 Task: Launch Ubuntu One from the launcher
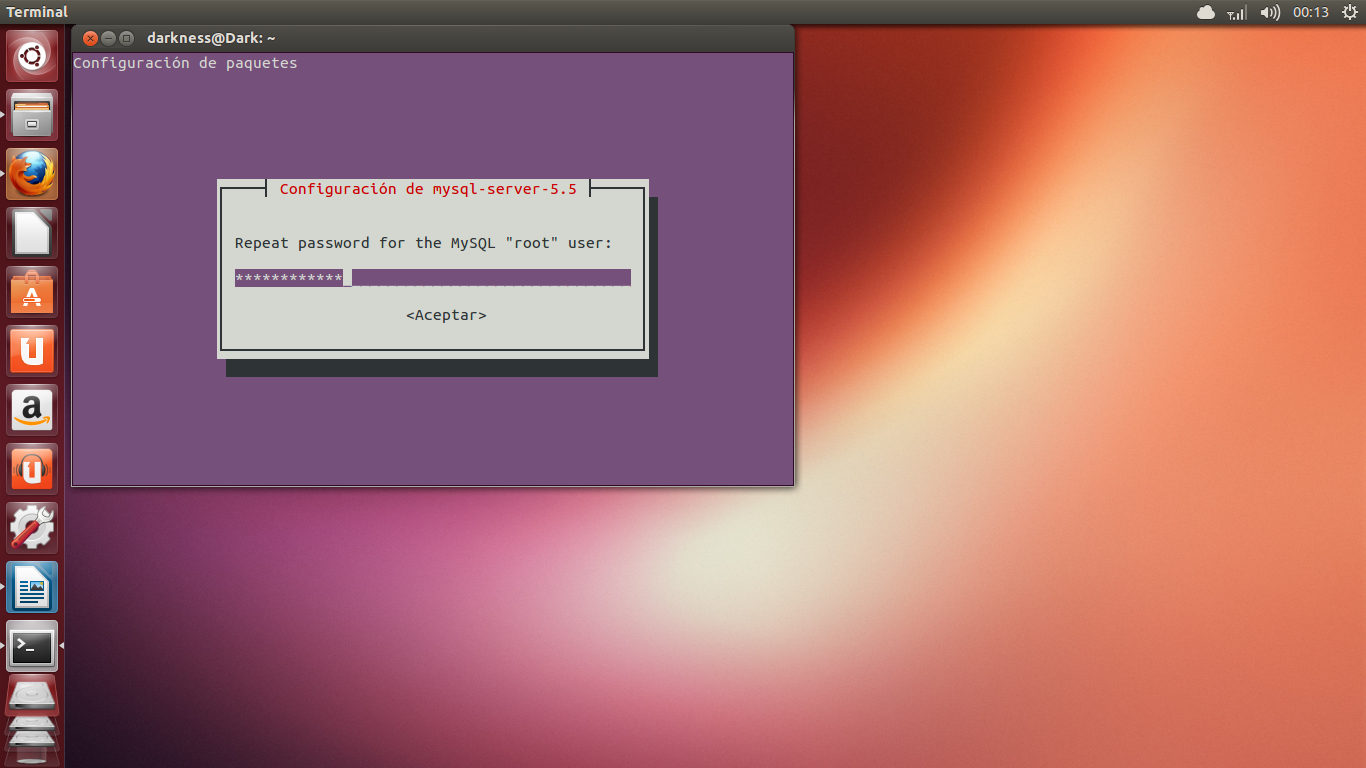click(x=31, y=351)
